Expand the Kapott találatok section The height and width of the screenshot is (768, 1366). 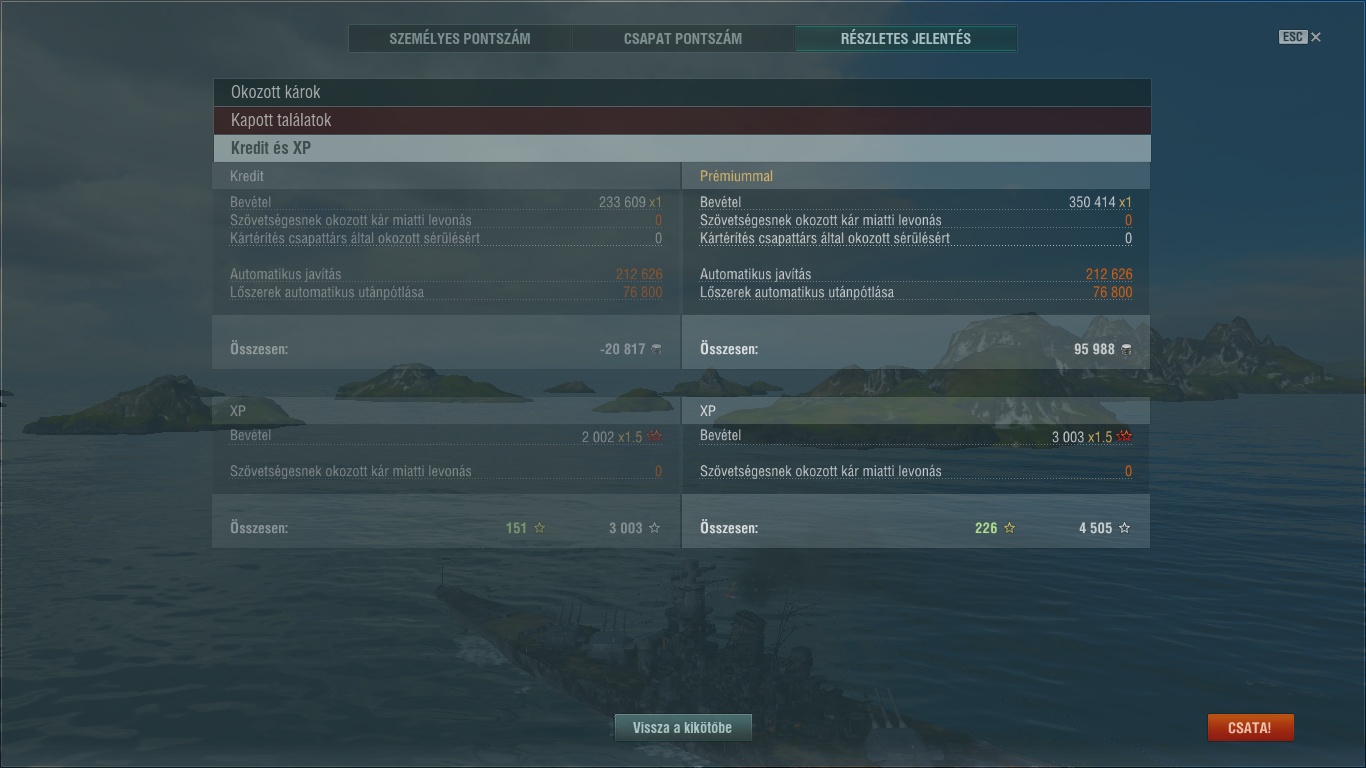coord(681,120)
